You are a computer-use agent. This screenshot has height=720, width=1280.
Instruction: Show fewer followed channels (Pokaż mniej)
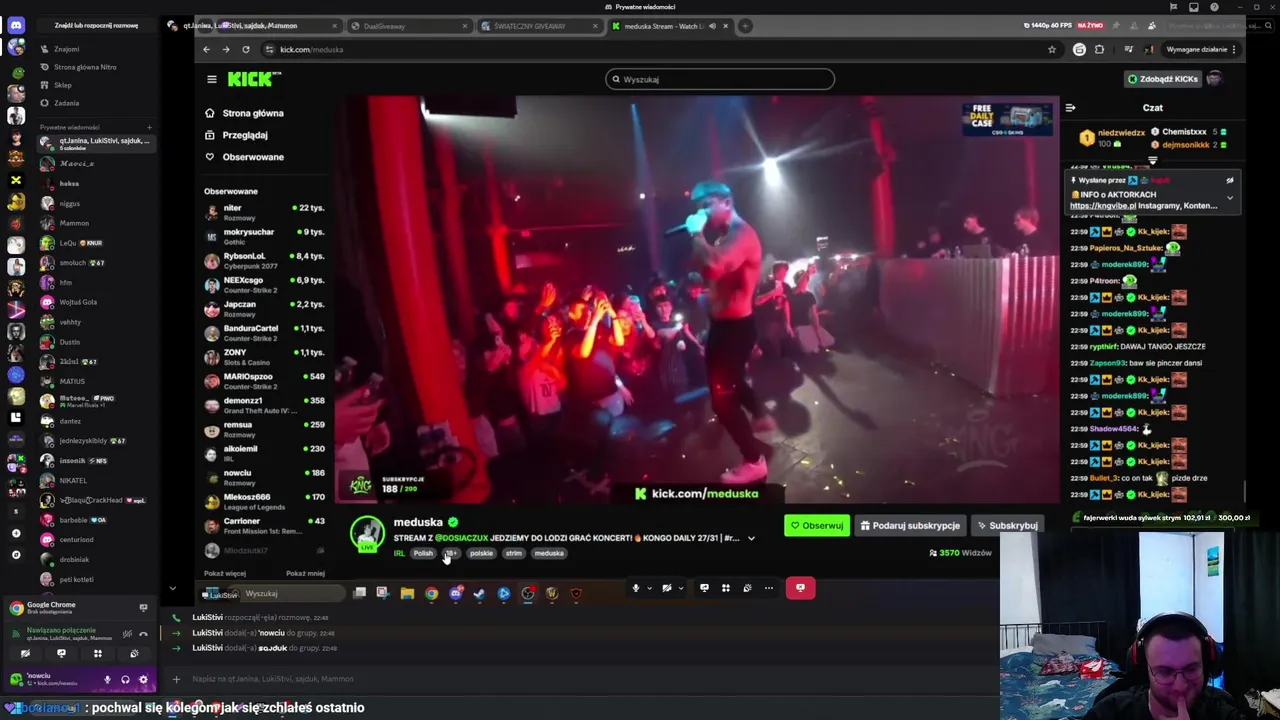click(305, 574)
